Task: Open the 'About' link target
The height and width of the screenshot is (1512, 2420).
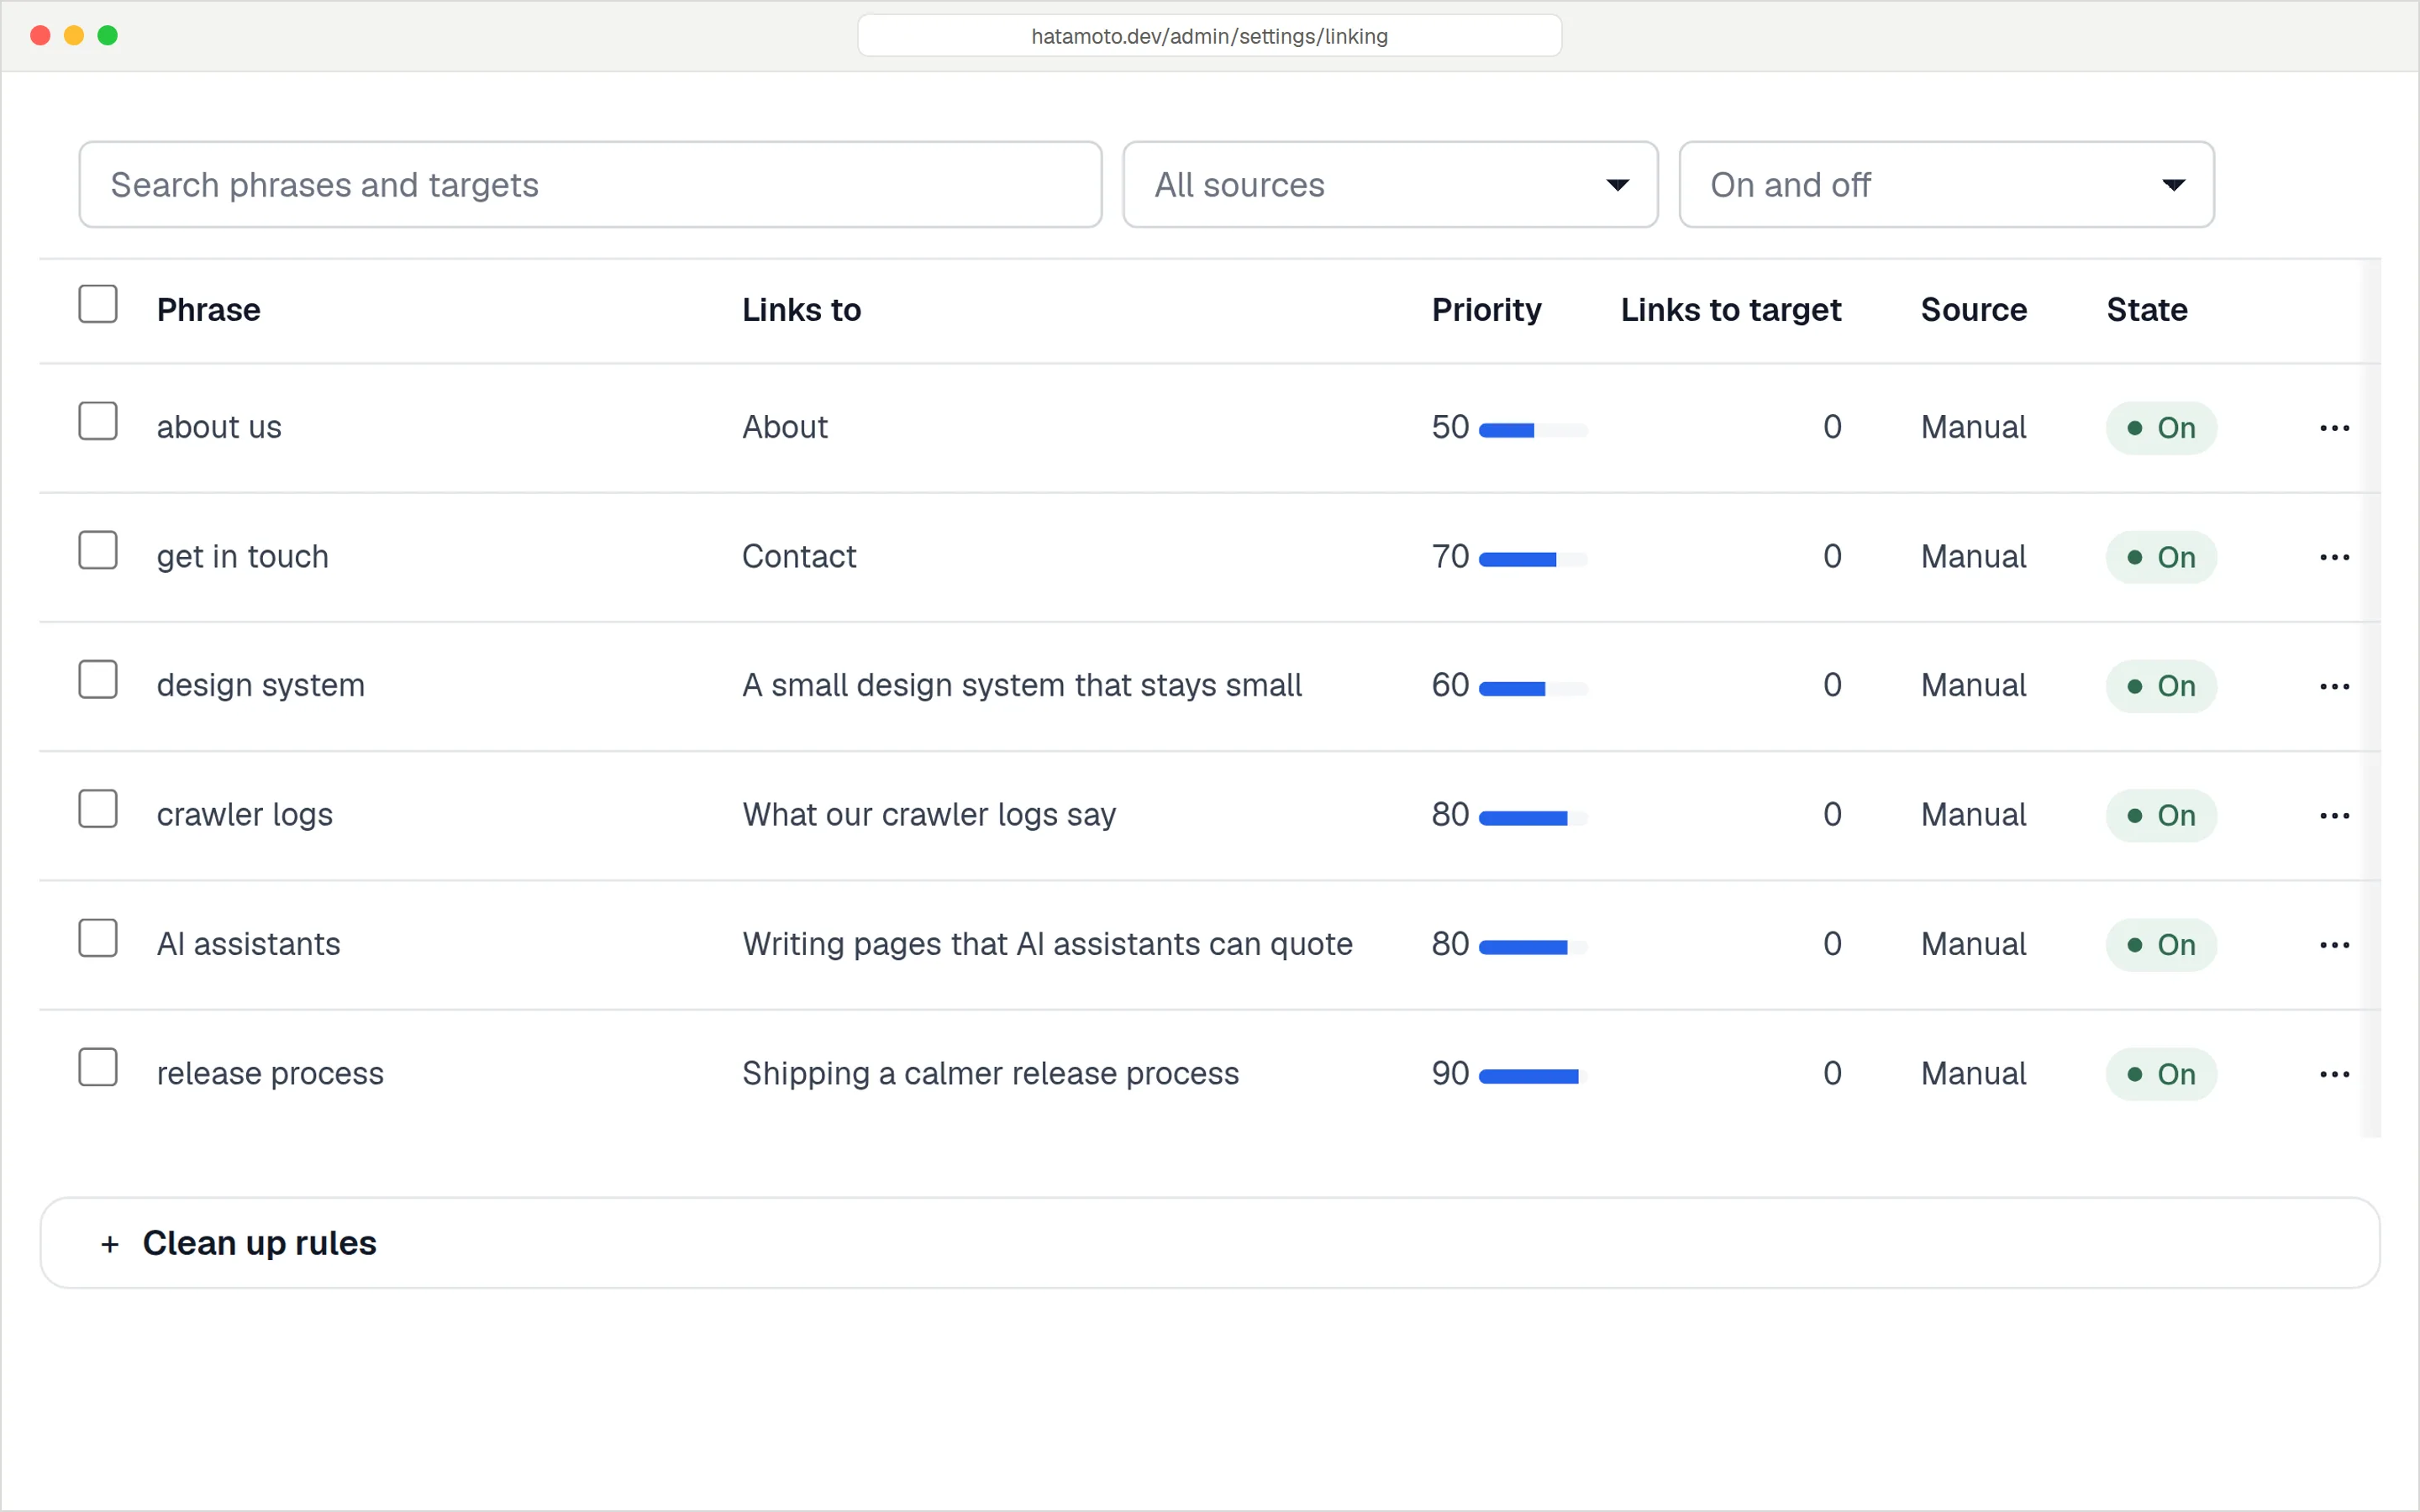Action: pos(784,428)
